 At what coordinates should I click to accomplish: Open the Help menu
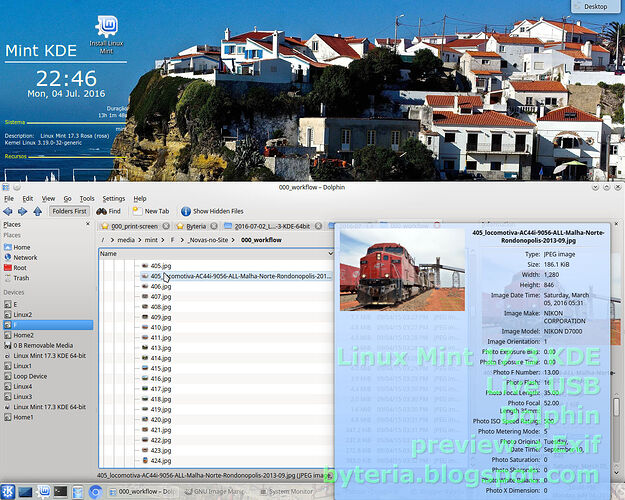pyautogui.click(x=140, y=199)
